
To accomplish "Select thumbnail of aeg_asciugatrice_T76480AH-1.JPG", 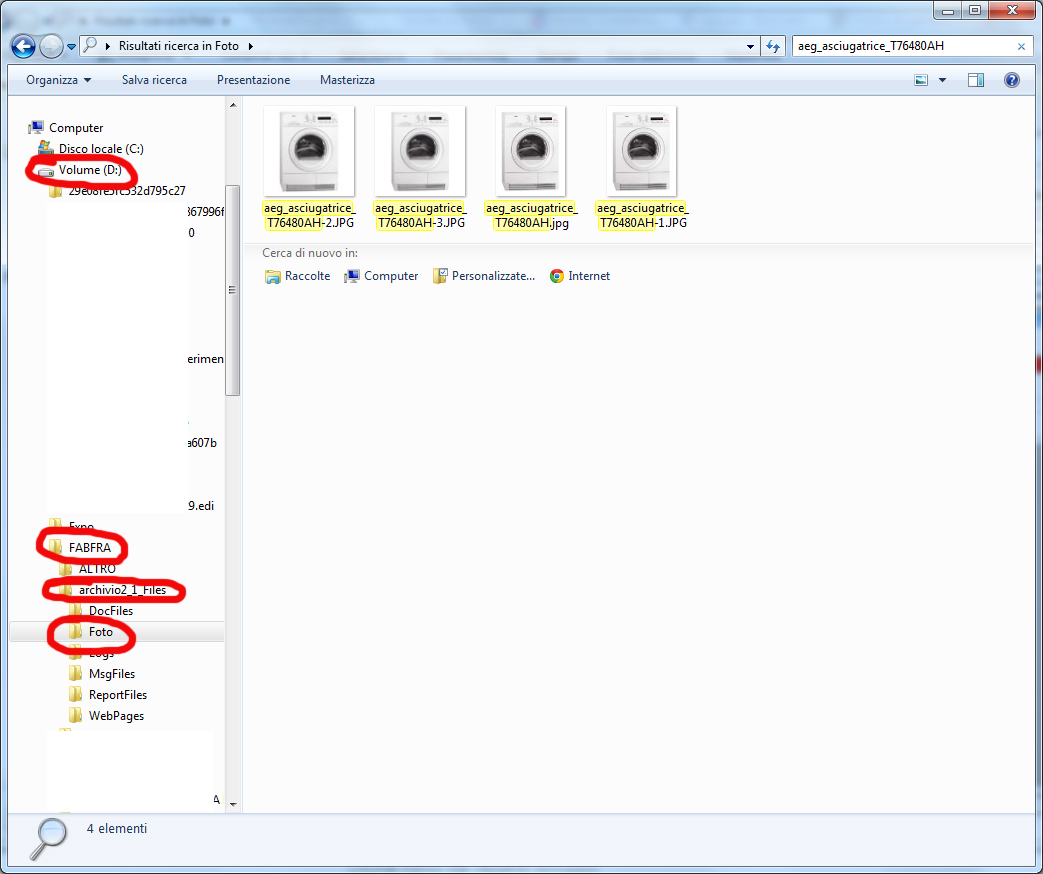I will point(642,151).
